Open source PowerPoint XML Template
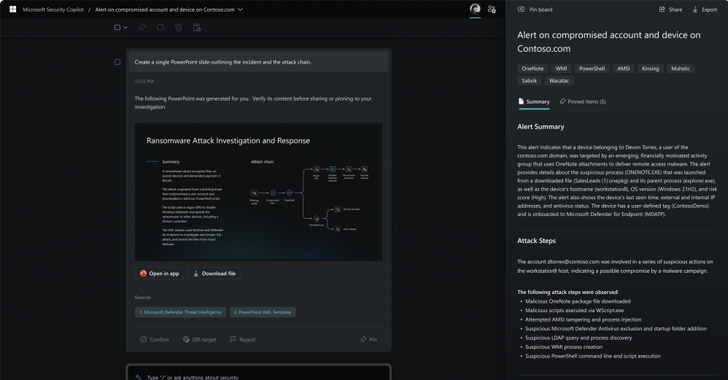The image size is (728, 380). (262, 312)
